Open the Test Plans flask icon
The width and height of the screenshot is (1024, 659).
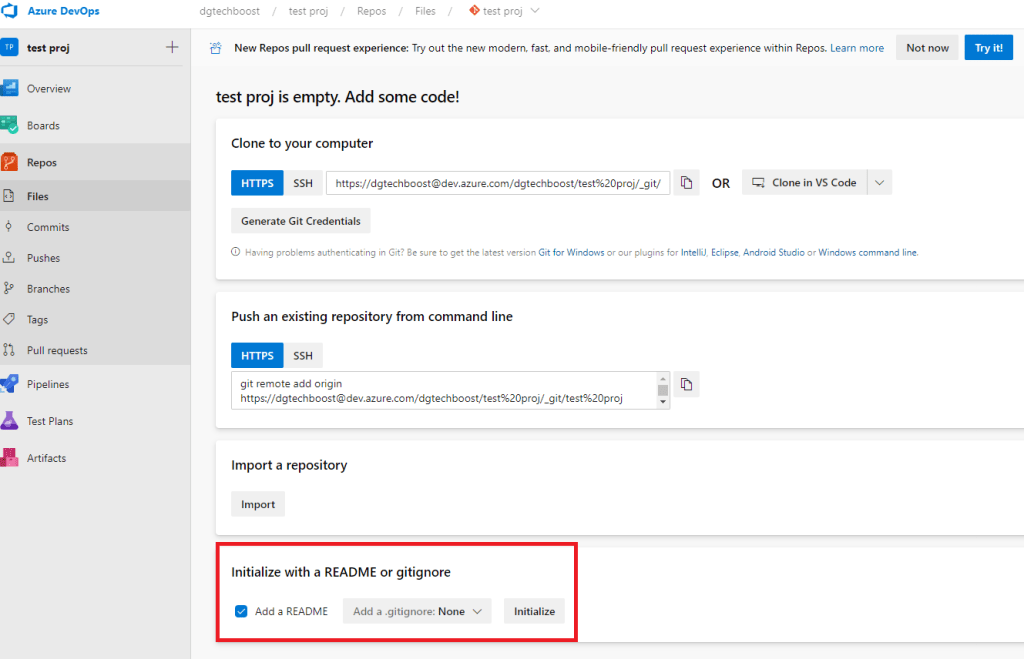pos(10,421)
